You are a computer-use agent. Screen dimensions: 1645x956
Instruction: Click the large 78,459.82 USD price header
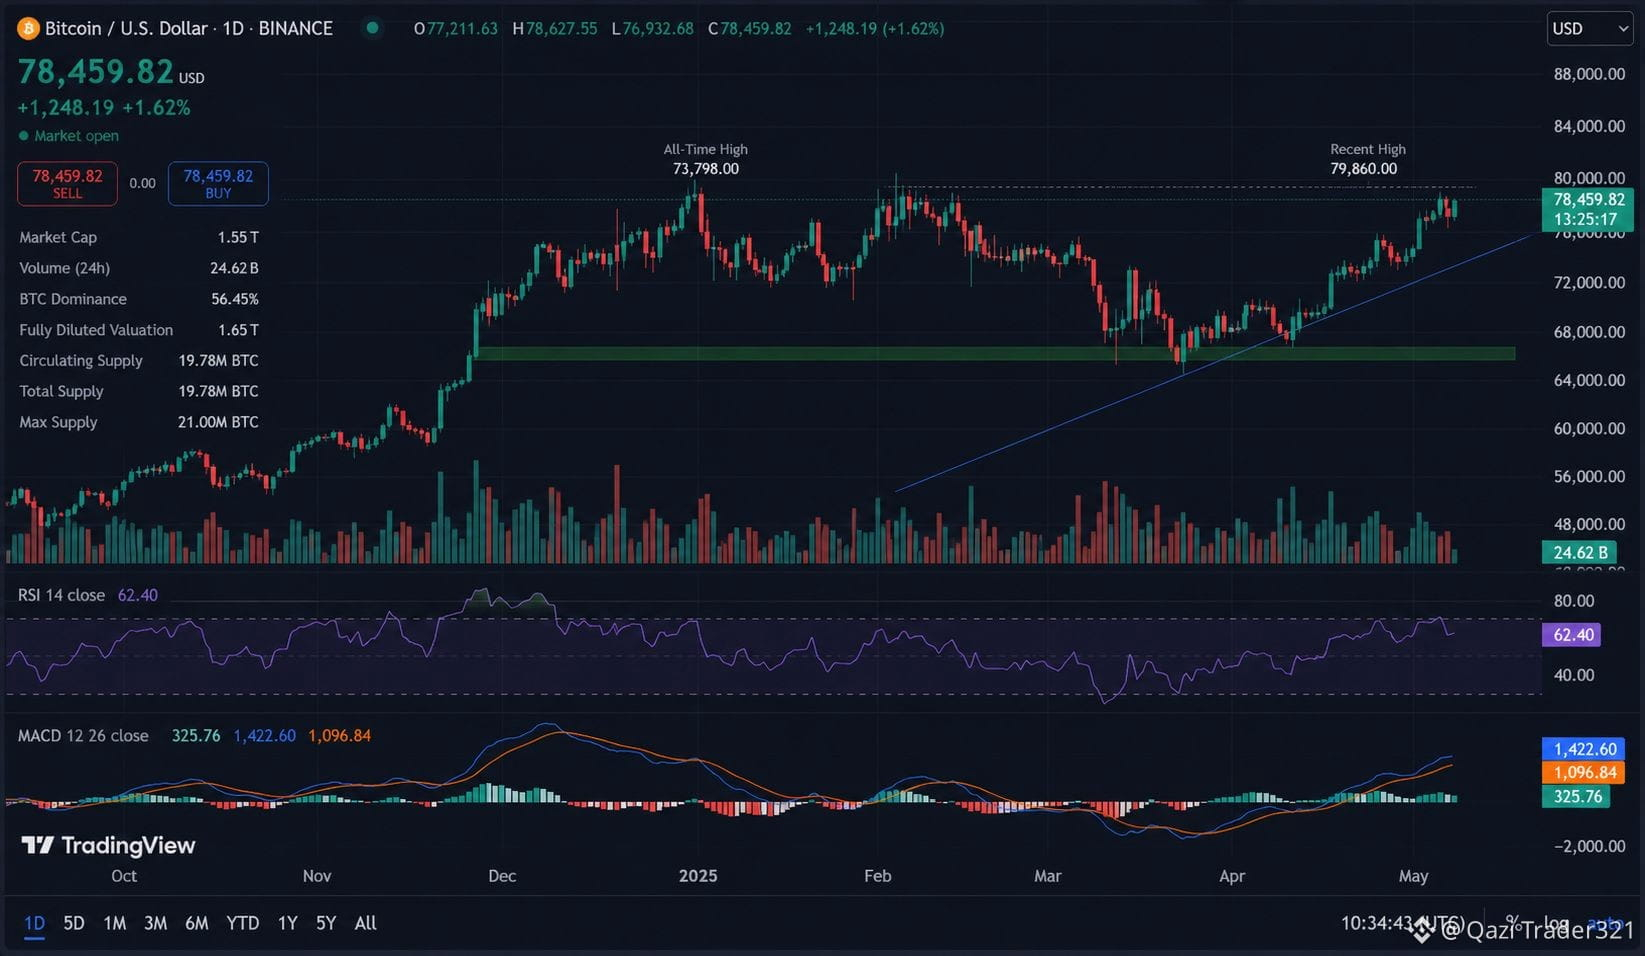[111, 72]
